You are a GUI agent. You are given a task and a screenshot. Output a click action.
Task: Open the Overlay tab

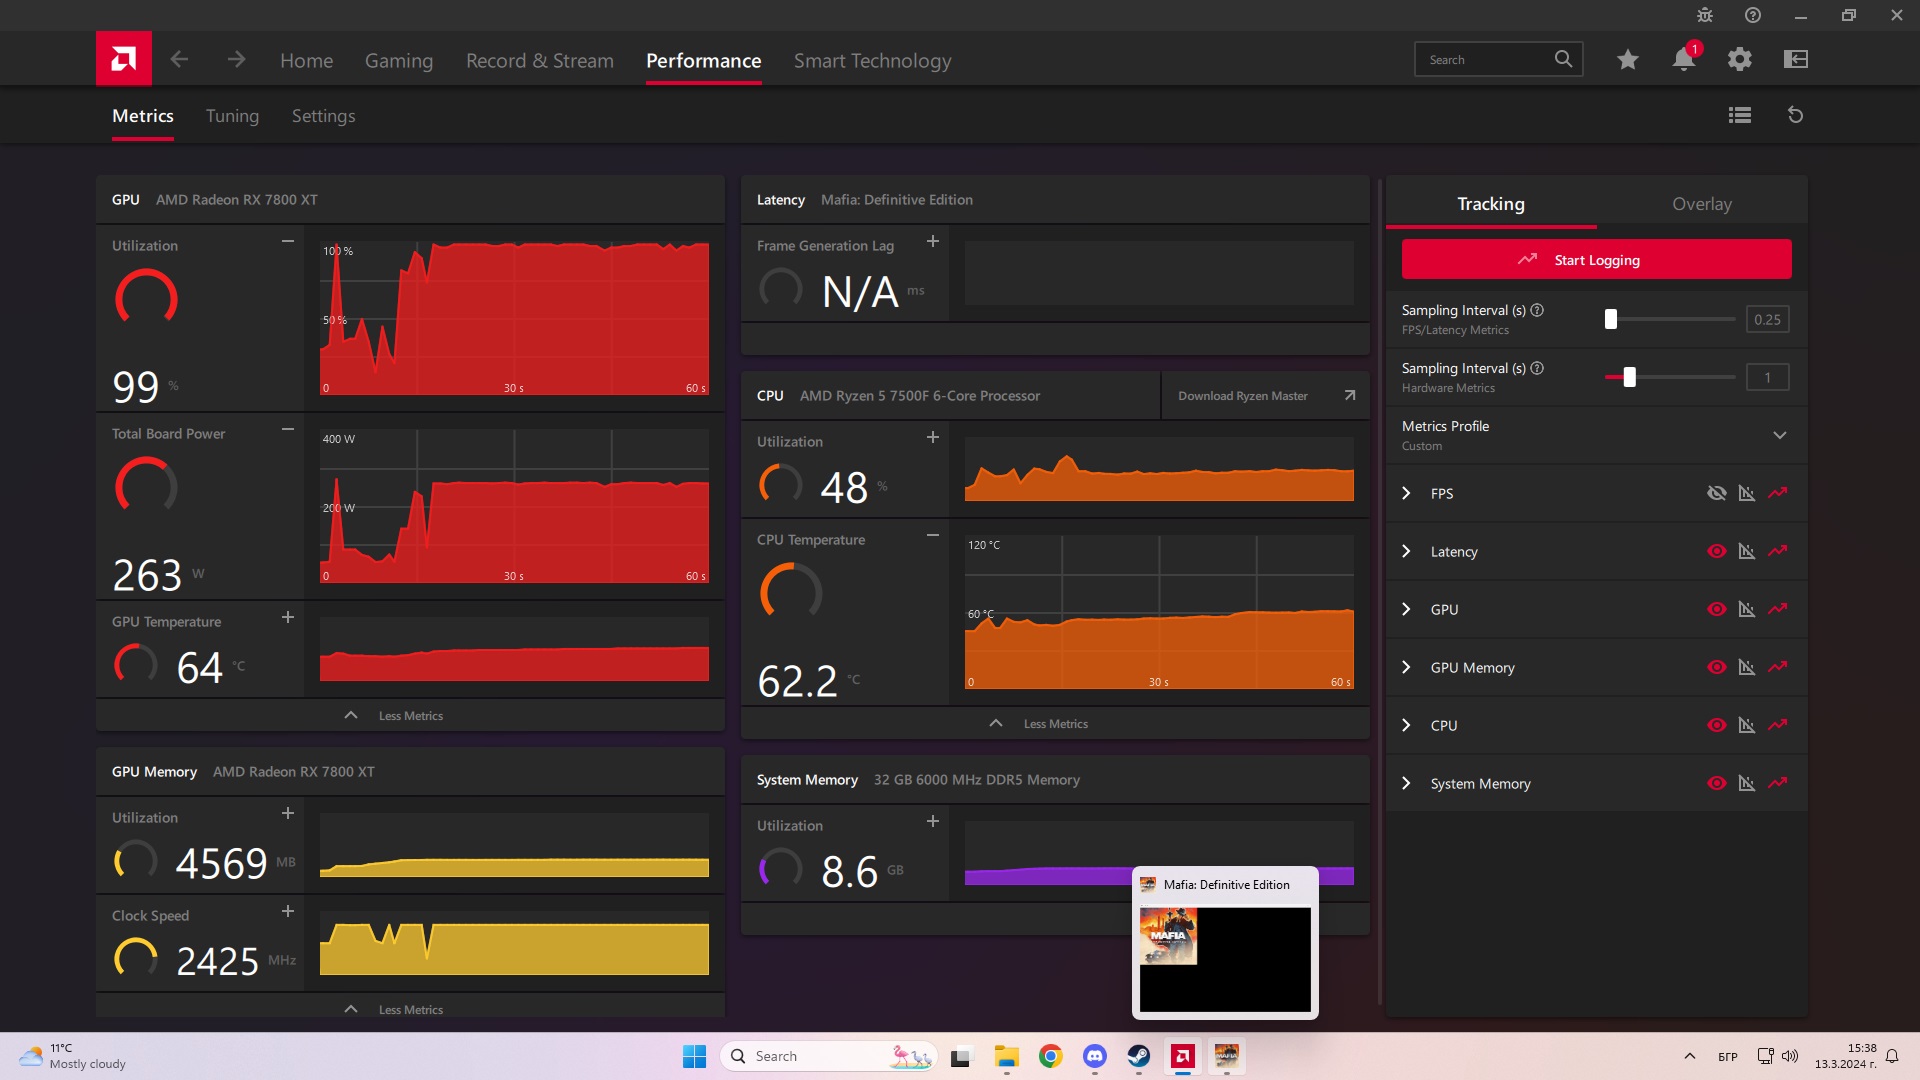click(x=1701, y=204)
